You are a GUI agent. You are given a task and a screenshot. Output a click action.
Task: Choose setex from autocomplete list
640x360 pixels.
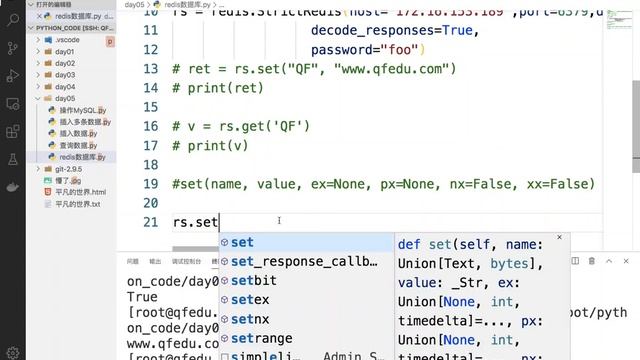point(306,300)
